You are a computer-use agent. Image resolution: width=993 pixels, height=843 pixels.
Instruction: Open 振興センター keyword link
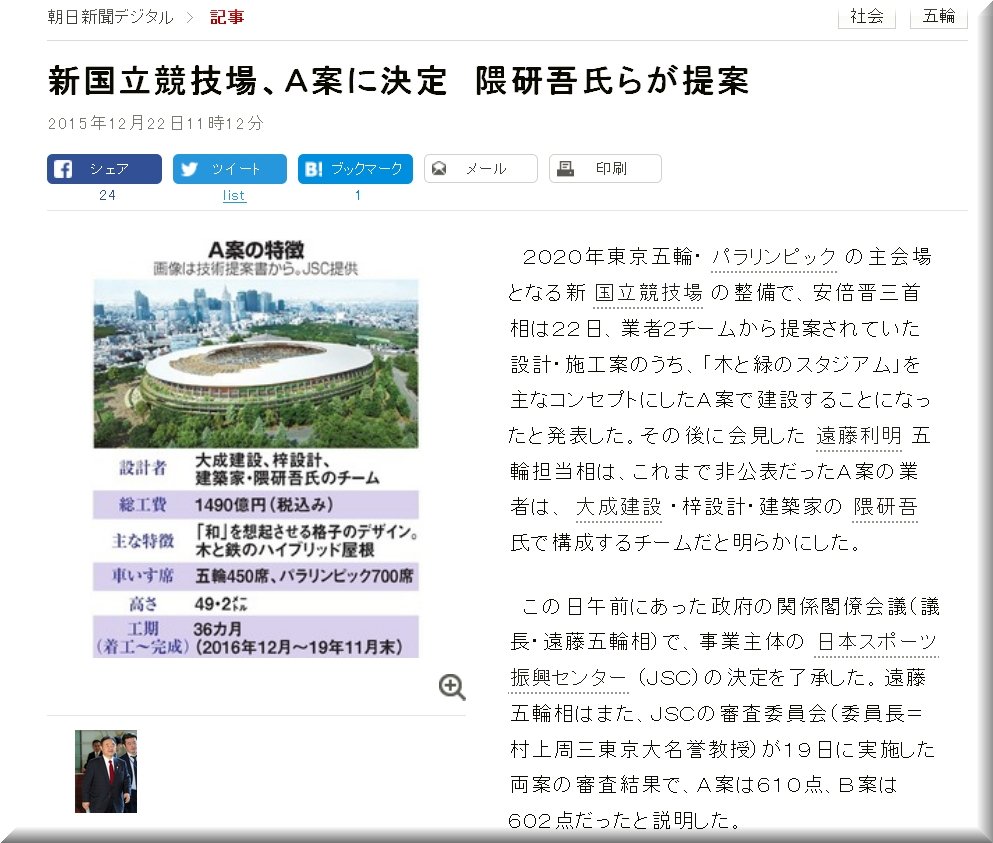(x=569, y=678)
